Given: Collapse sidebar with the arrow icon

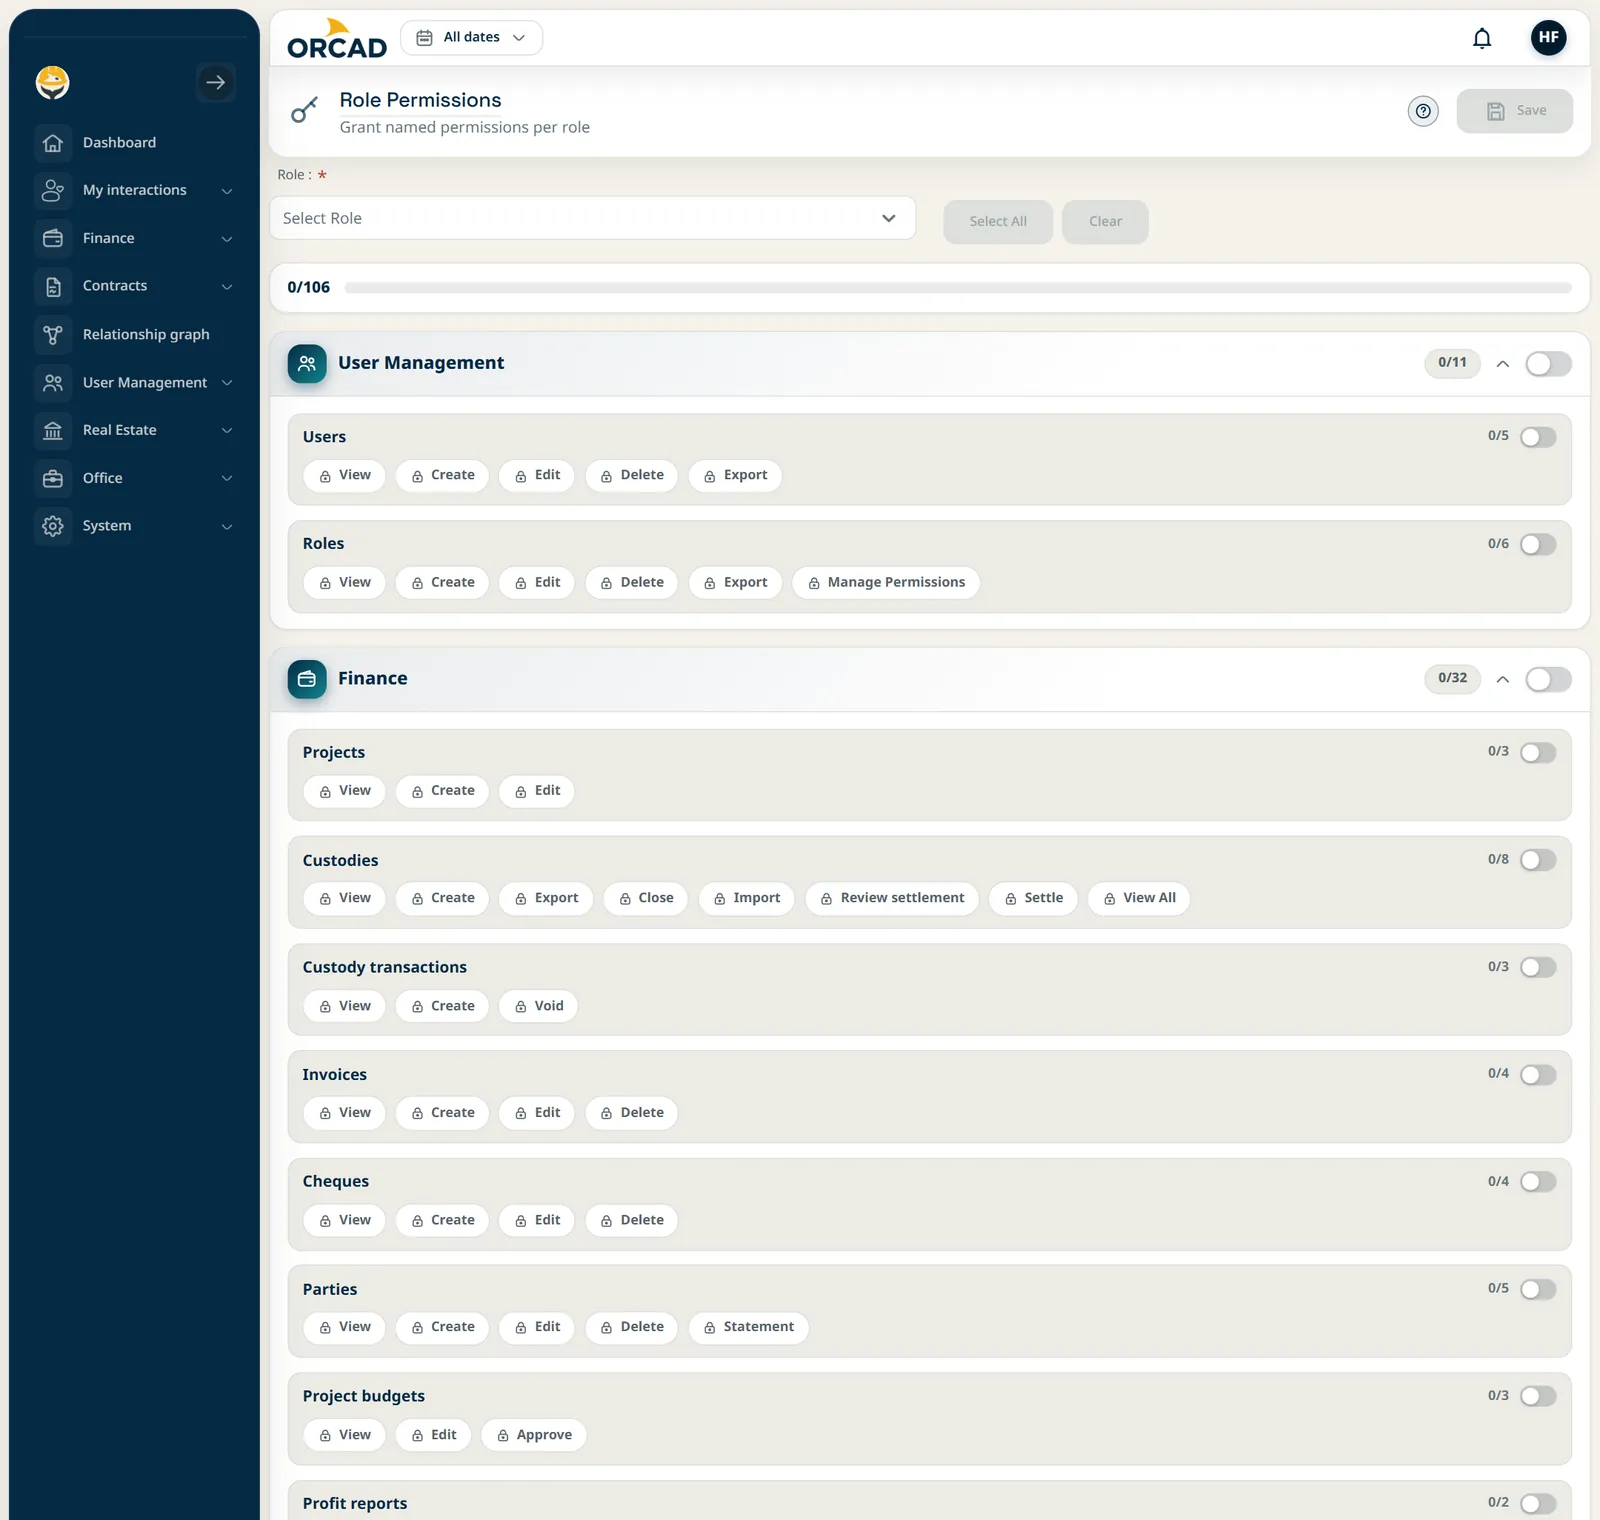Looking at the screenshot, I should pos(215,82).
